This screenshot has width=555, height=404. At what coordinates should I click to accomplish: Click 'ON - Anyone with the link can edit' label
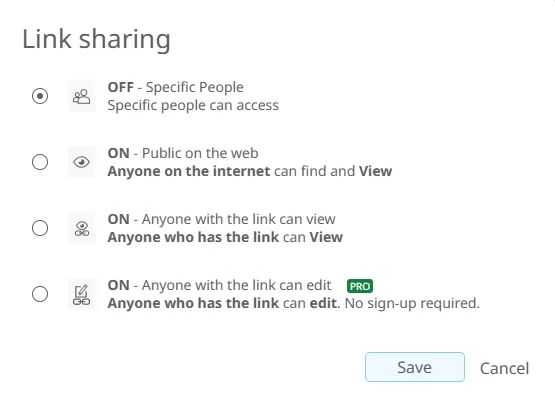pyautogui.click(x=219, y=285)
